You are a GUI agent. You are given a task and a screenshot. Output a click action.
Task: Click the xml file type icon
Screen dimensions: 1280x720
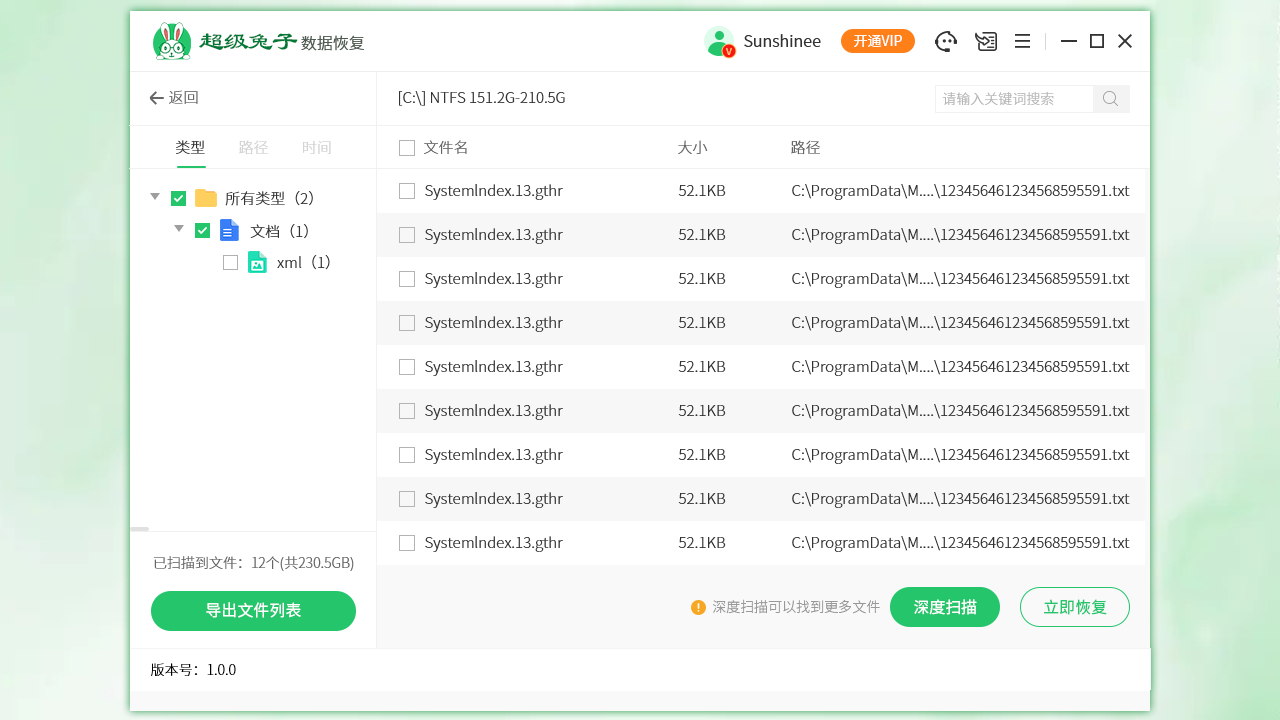[x=257, y=263]
